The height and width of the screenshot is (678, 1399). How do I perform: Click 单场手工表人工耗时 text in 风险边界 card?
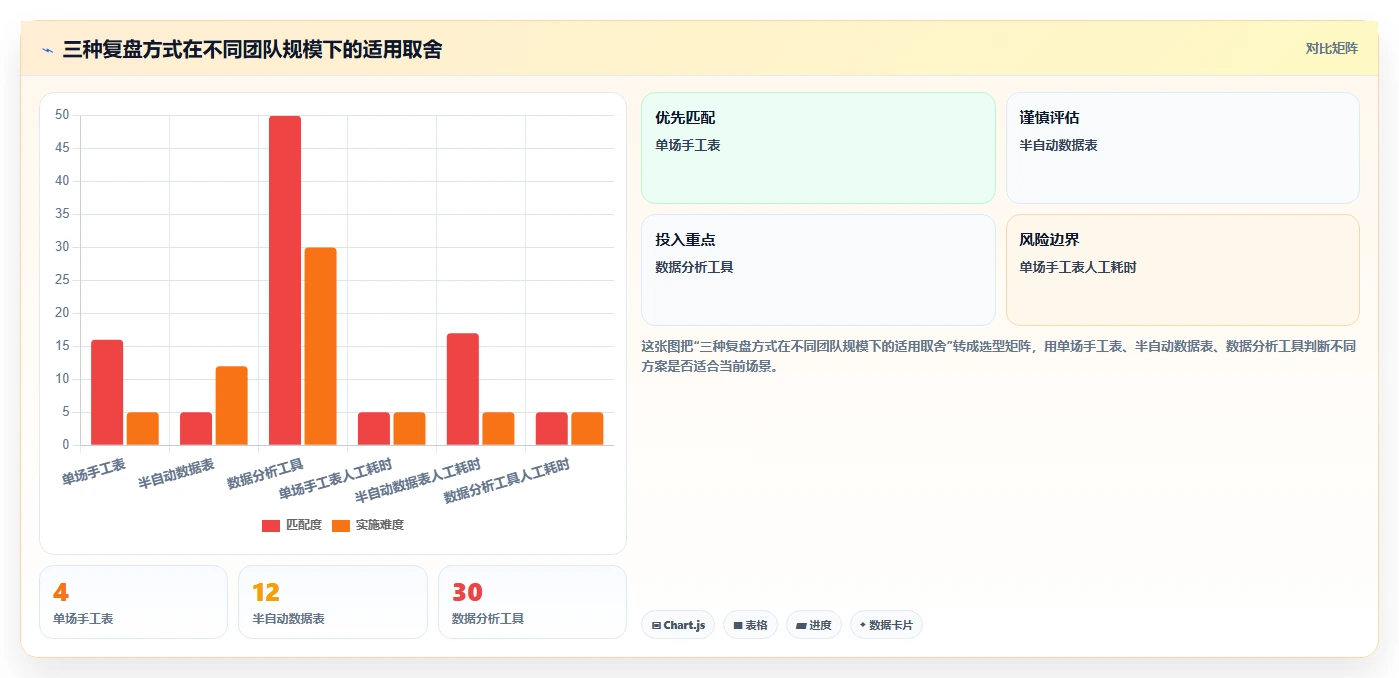click(x=1078, y=267)
